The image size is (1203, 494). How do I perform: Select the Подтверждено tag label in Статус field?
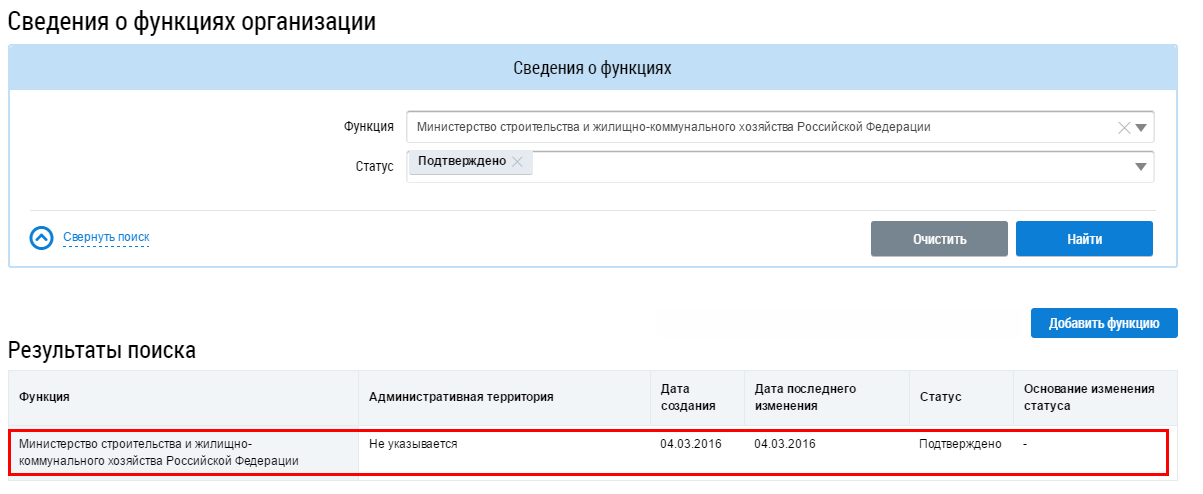(x=462, y=162)
